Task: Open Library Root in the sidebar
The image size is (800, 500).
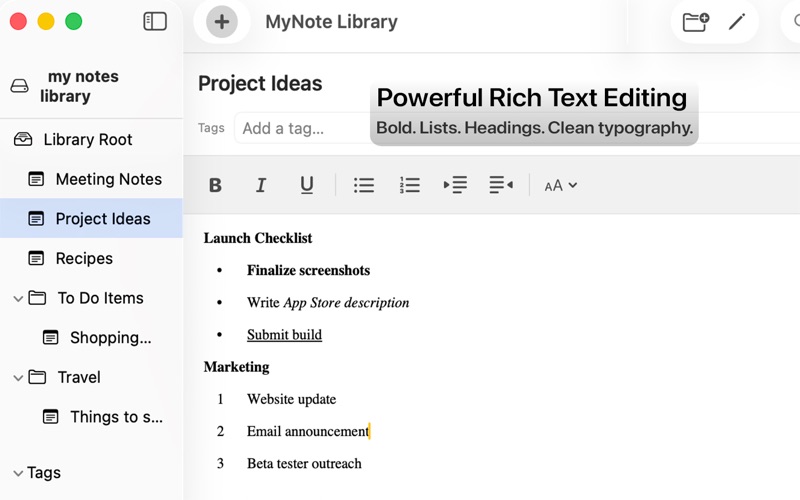Action: point(87,139)
